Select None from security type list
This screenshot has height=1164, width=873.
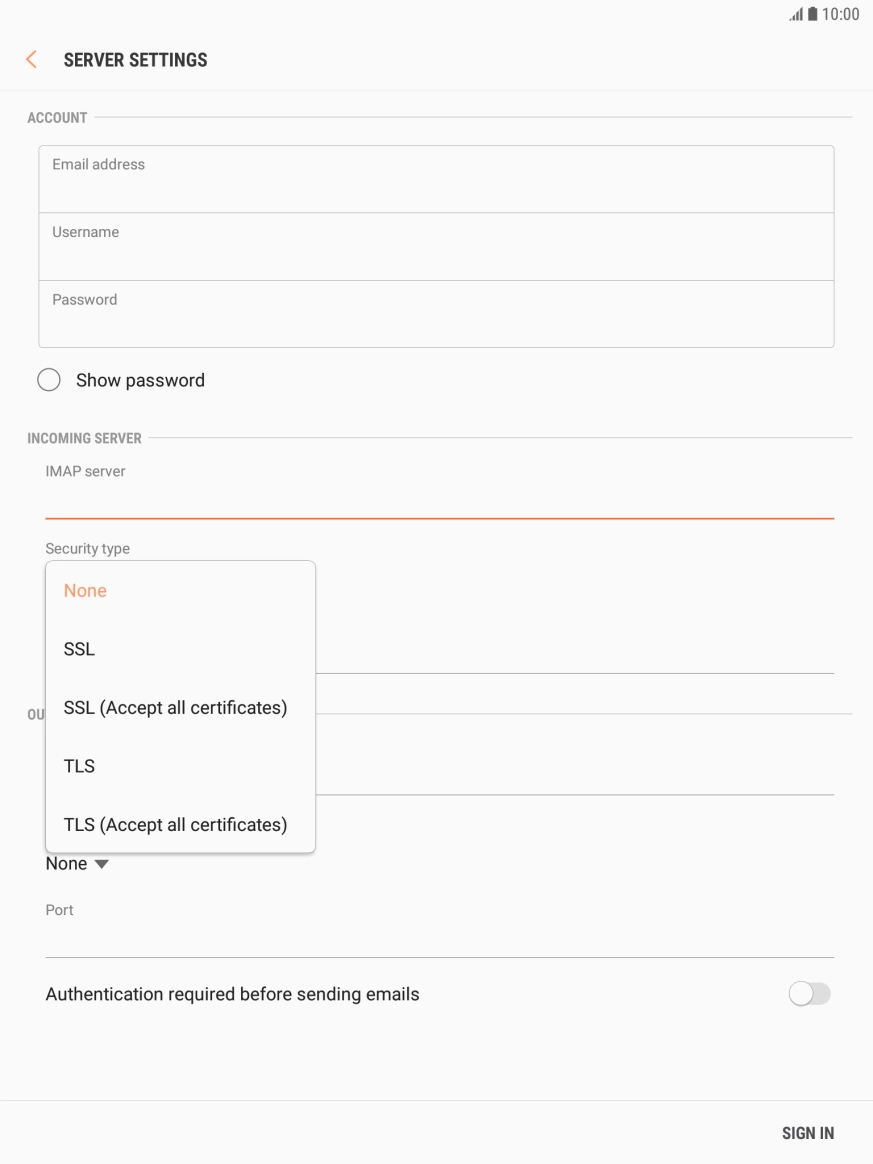pyautogui.click(x=86, y=591)
